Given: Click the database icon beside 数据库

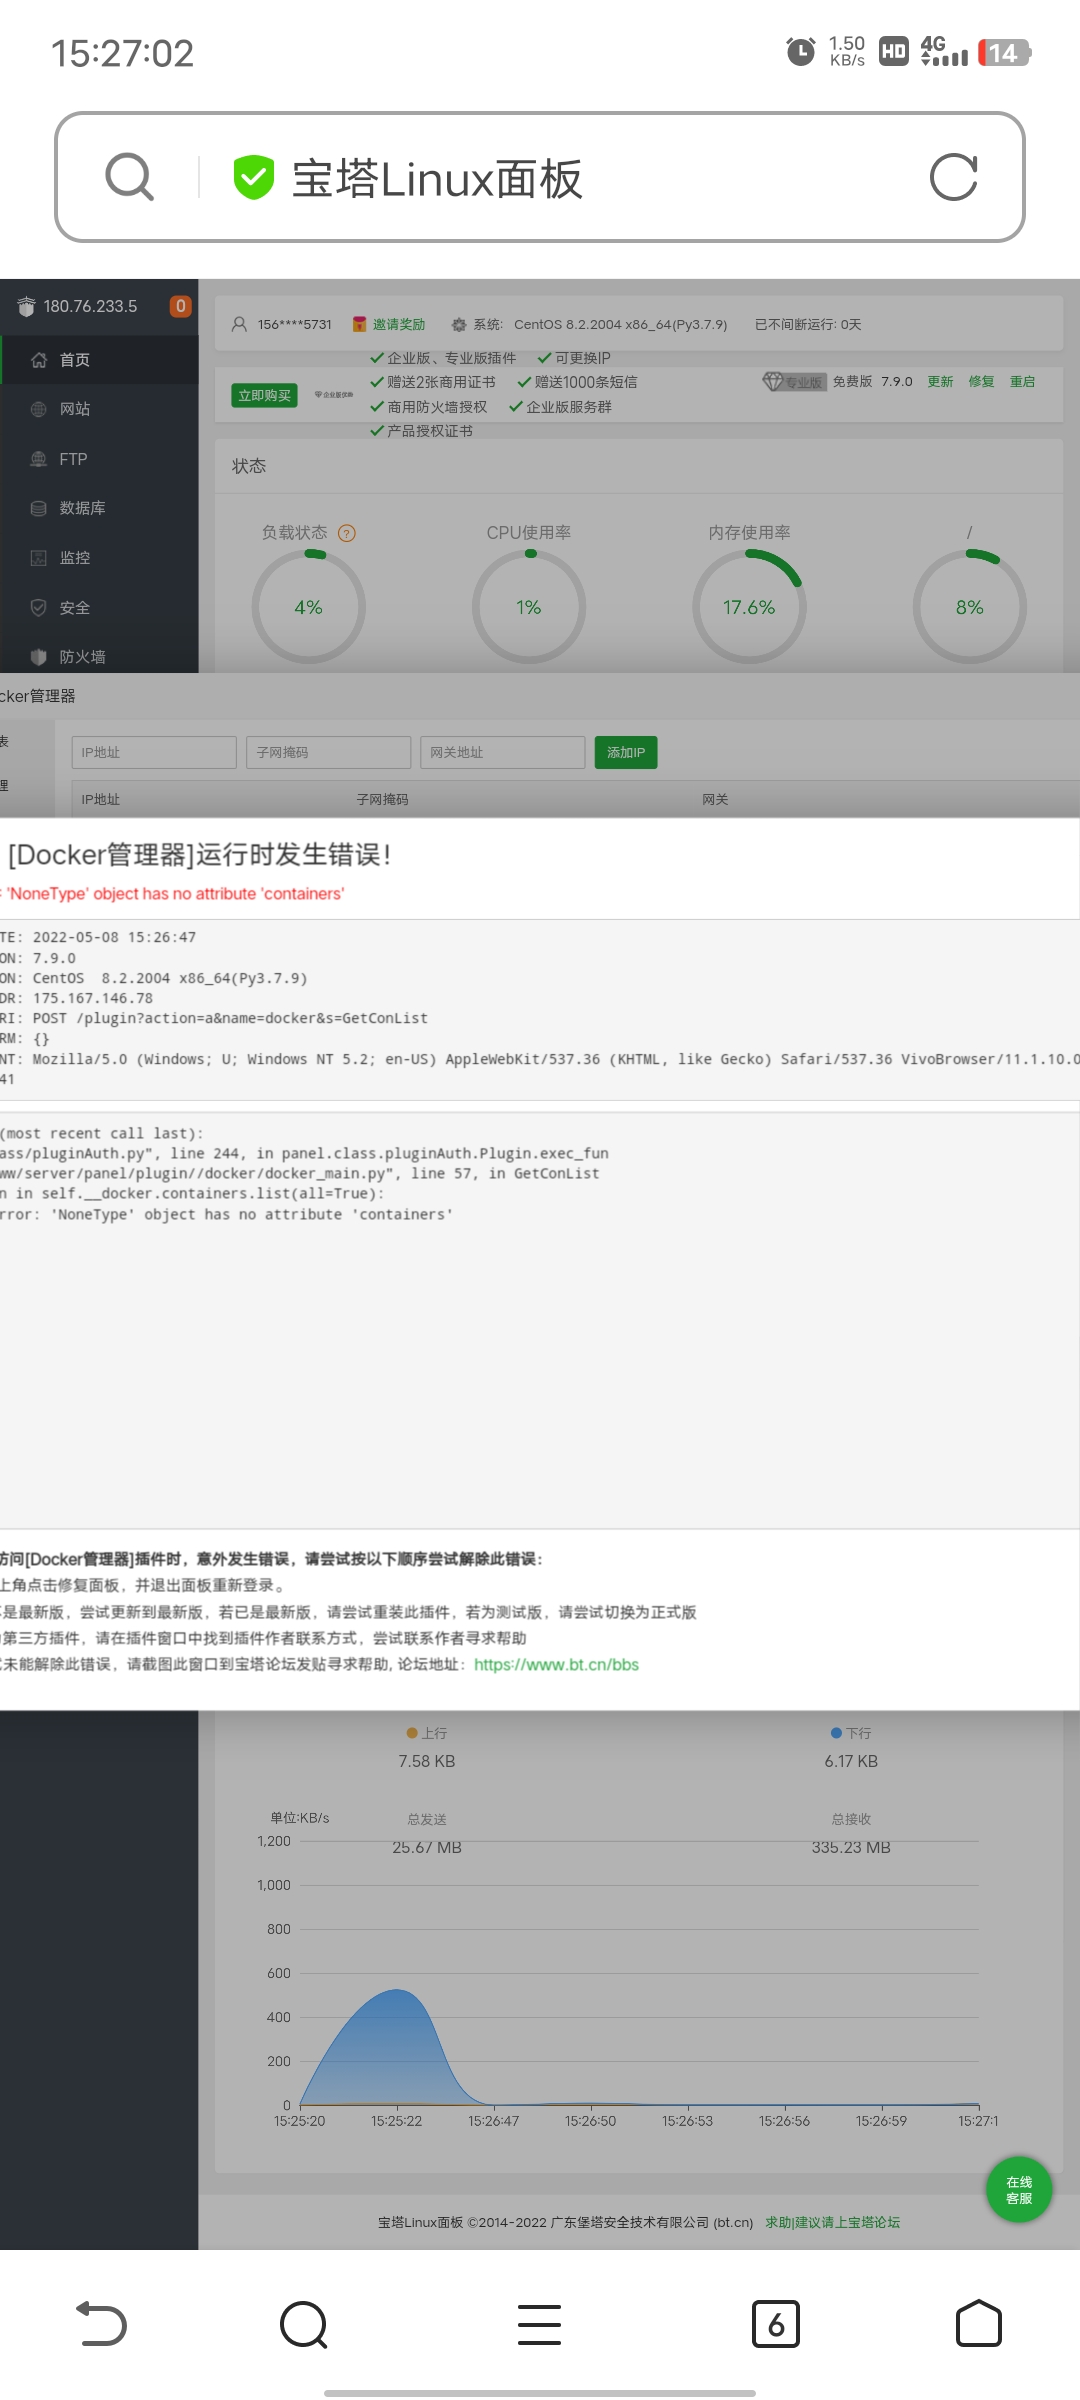Looking at the screenshot, I should 39,508.
